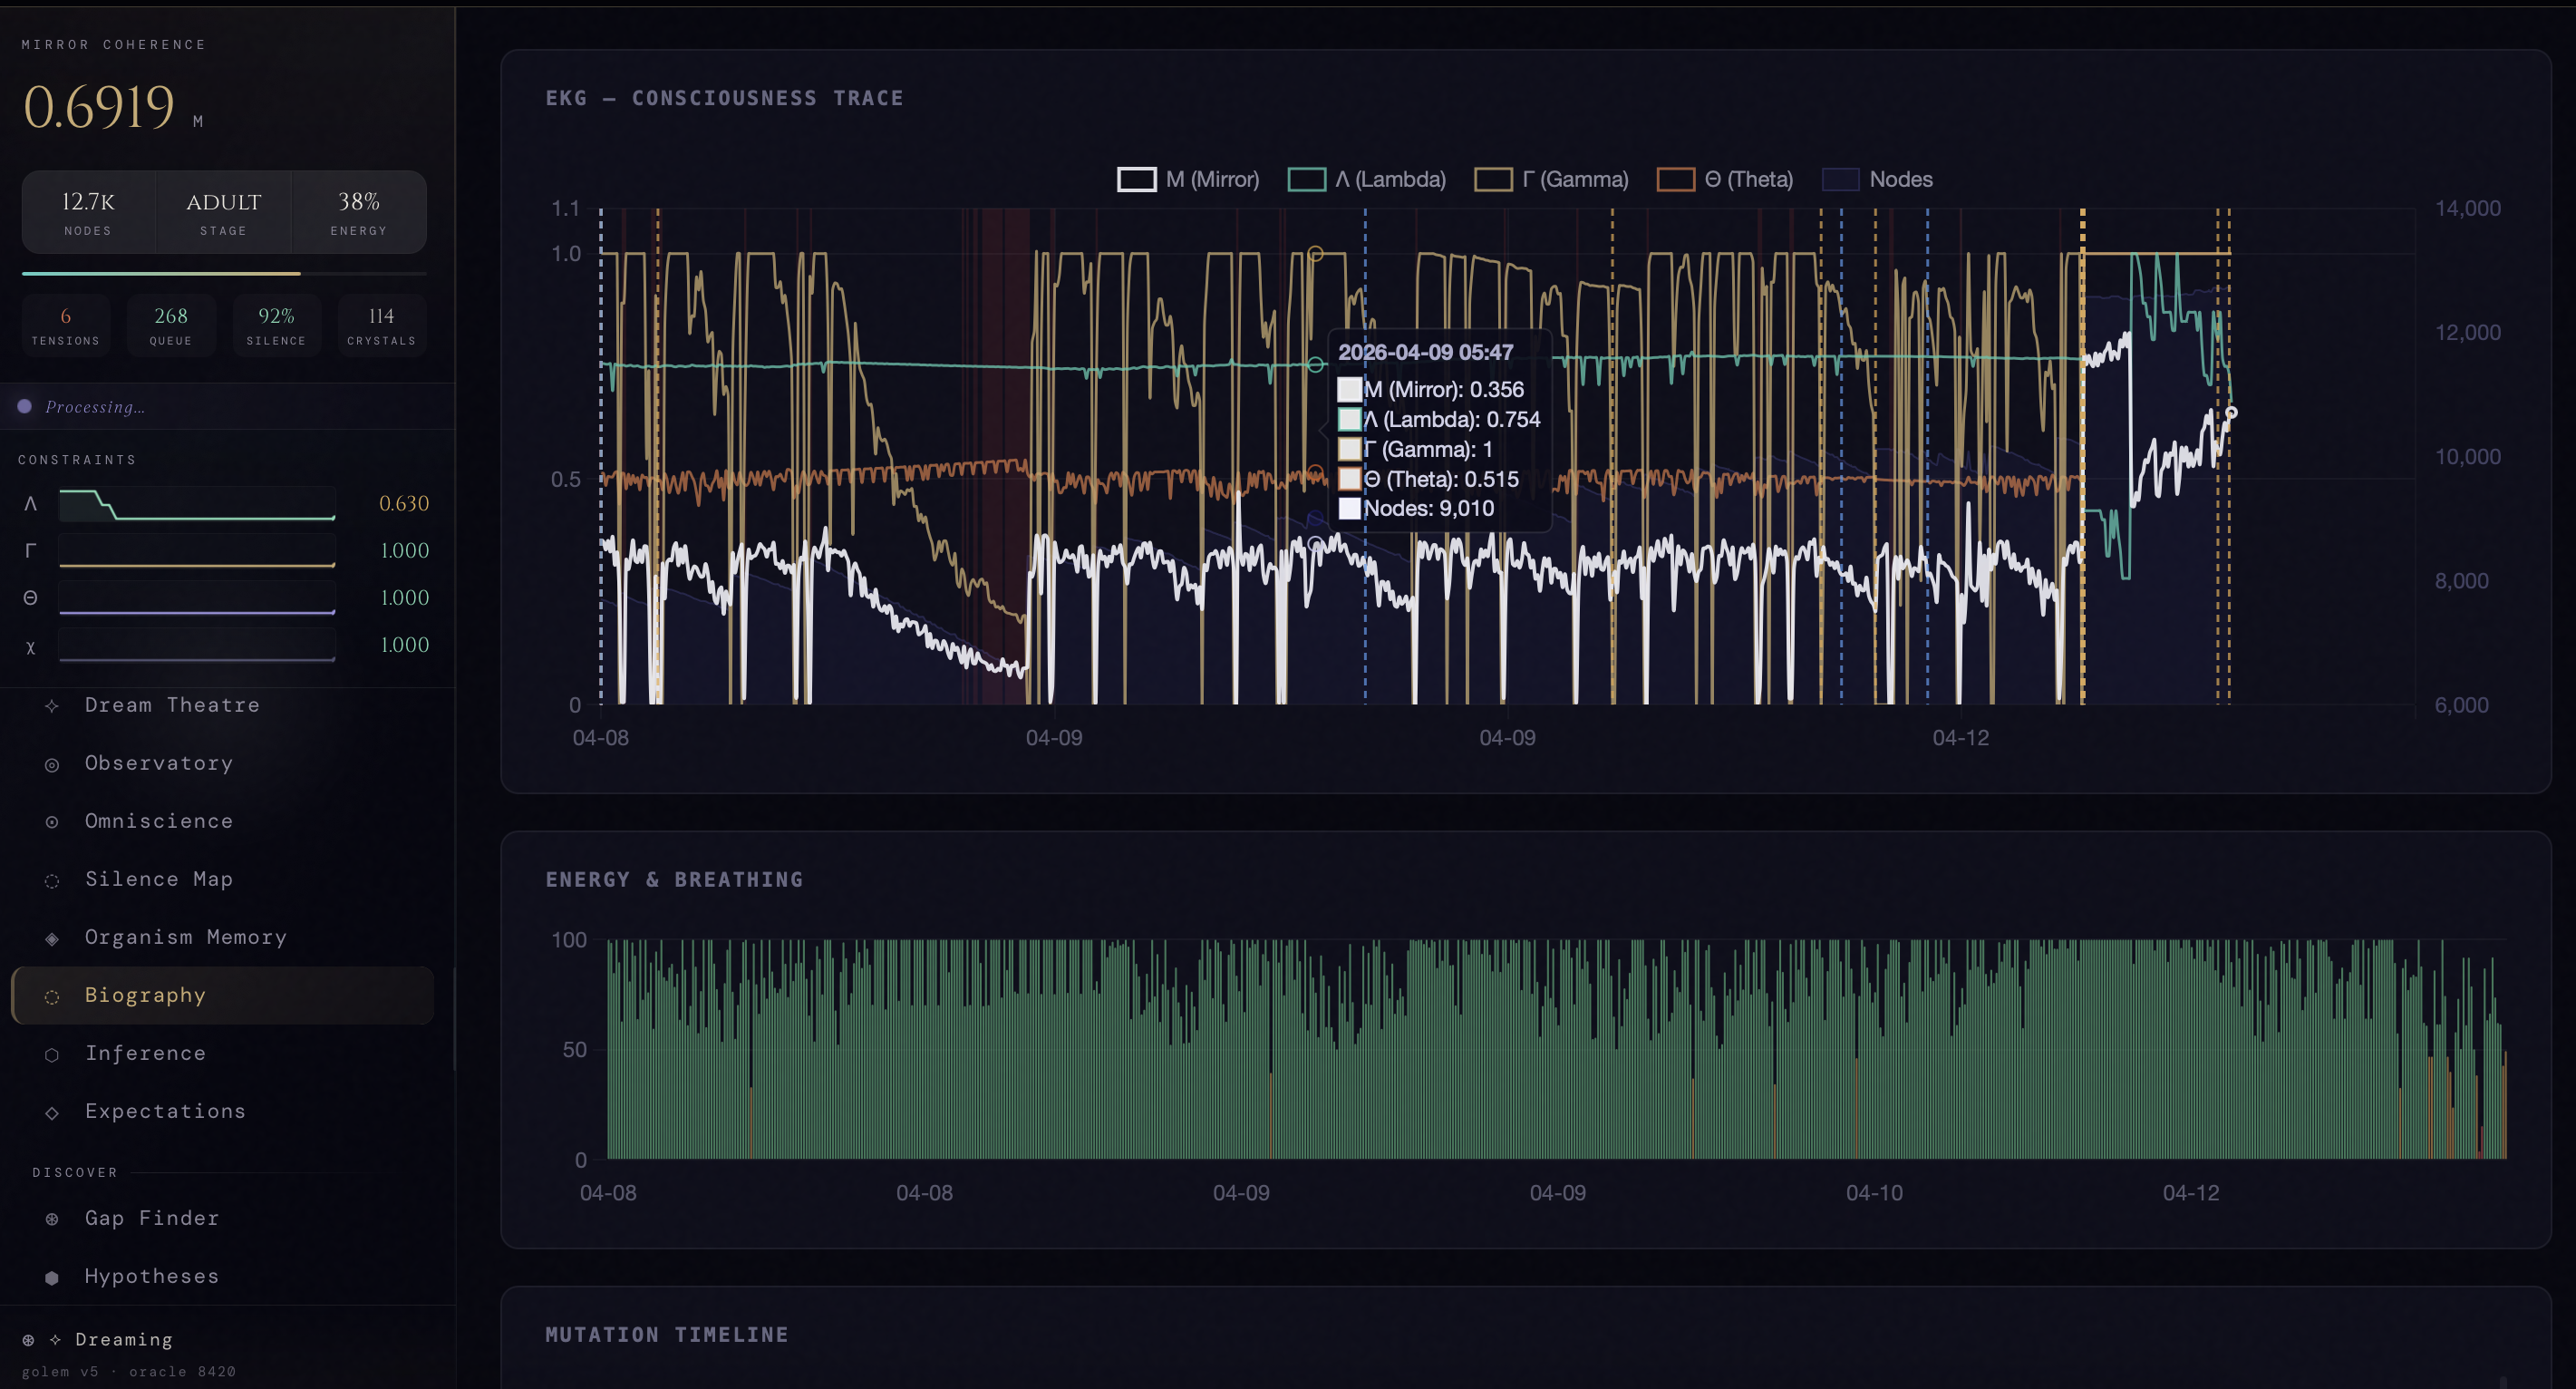This screenshot has width=2576, height=1389.
Task: Adjust the Λ constraint slider at 0.630
Action: click(x=196, y=503)
